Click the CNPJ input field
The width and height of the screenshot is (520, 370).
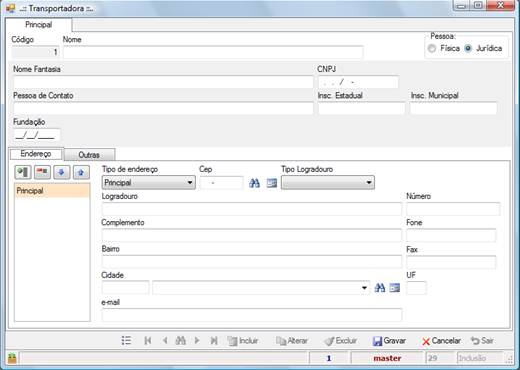pos(358,82)
